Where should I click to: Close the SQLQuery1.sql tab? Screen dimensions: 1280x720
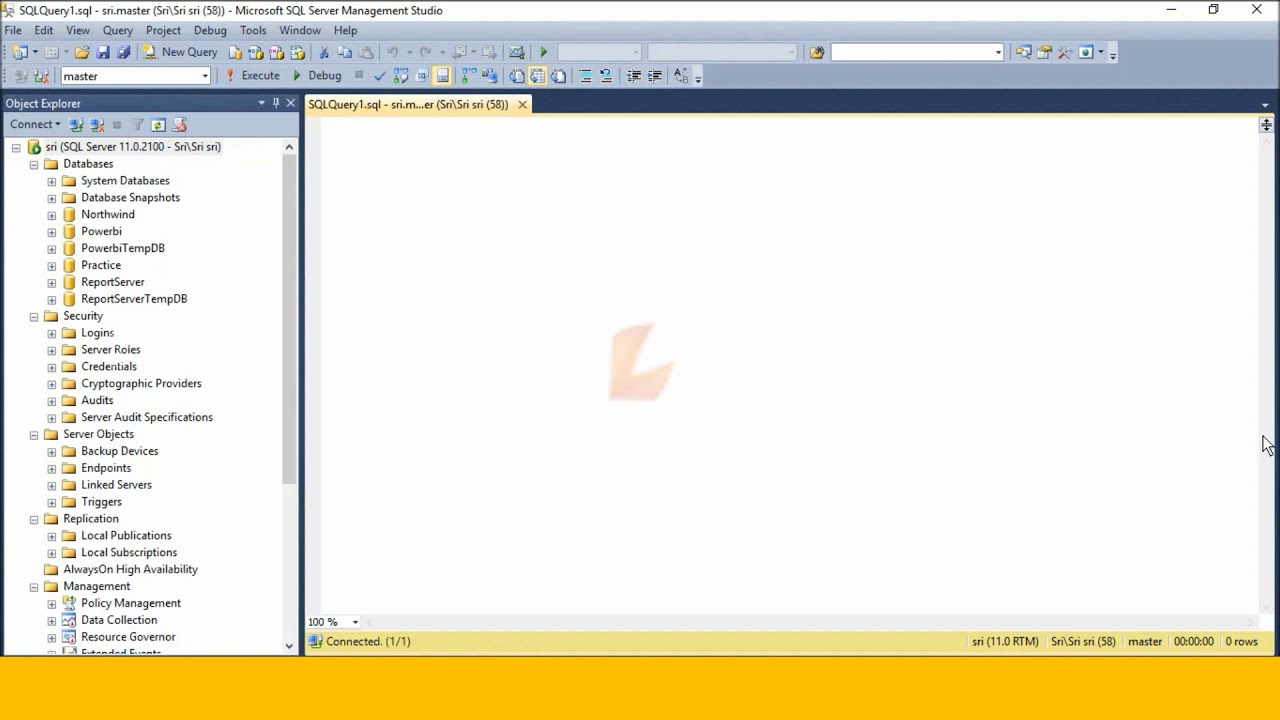click(x=522, y=104)
